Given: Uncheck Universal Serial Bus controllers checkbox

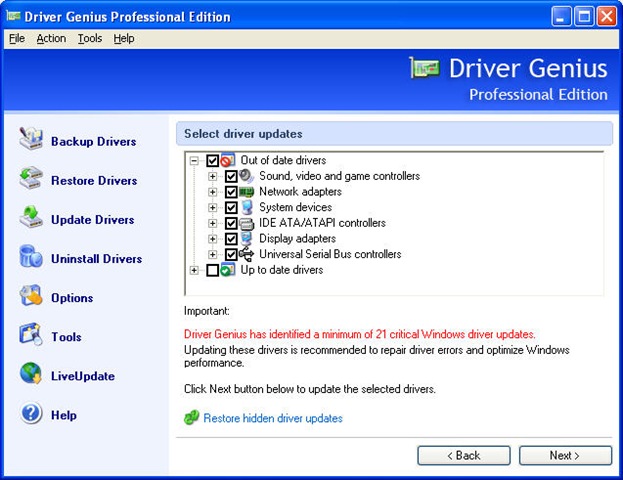Looking at the screenshot, I should click(231, 254).
